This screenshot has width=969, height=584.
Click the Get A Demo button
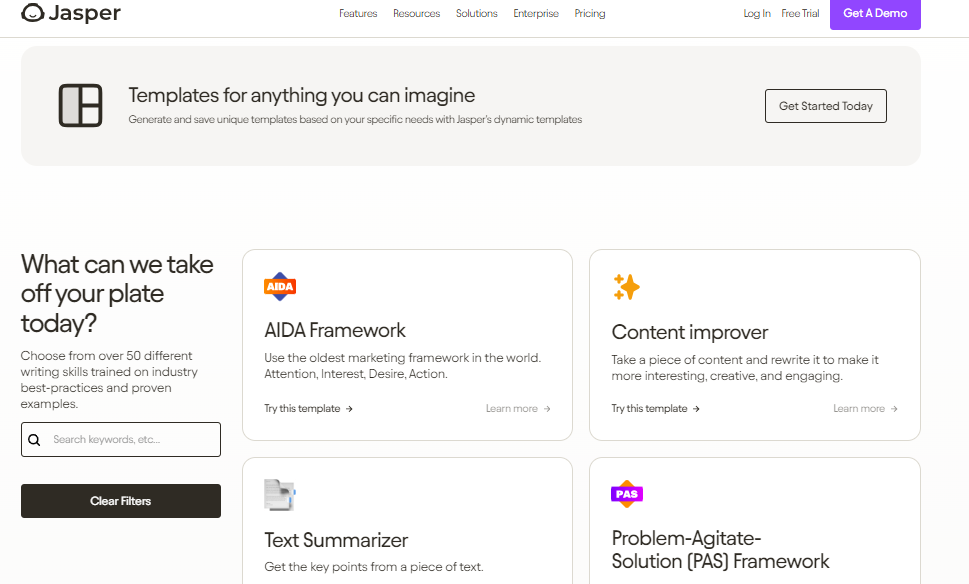875,14
